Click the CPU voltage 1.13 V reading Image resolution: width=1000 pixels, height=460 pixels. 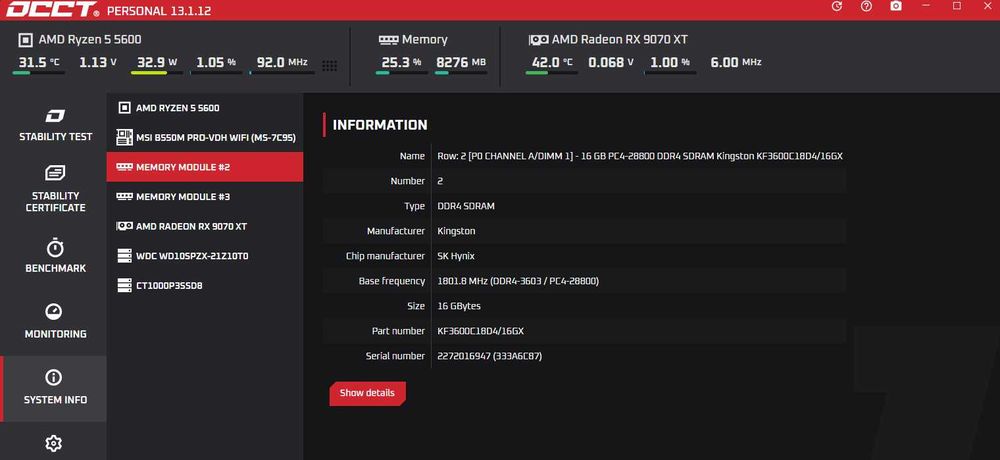coord(98,63)
